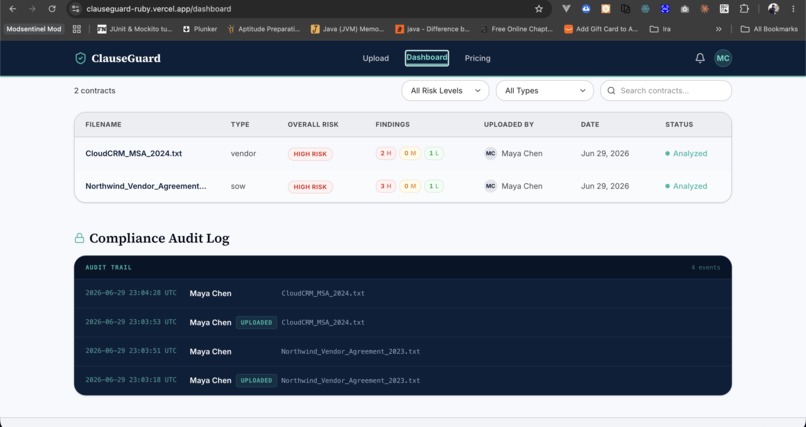Open the Aptitude Preparation bookmark
The height and width of the screenshot is (427, 806).
263,29
